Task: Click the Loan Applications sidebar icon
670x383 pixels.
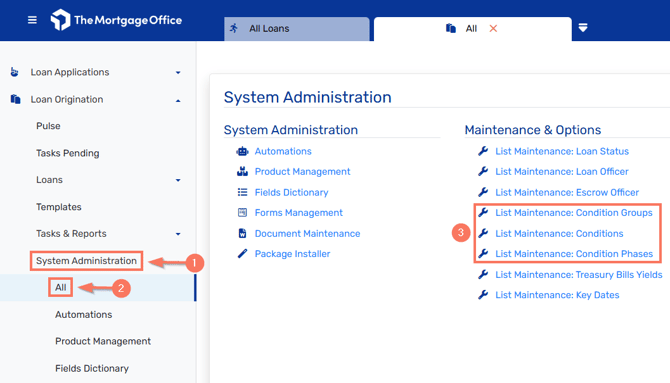Action: [x=15, y=72]
